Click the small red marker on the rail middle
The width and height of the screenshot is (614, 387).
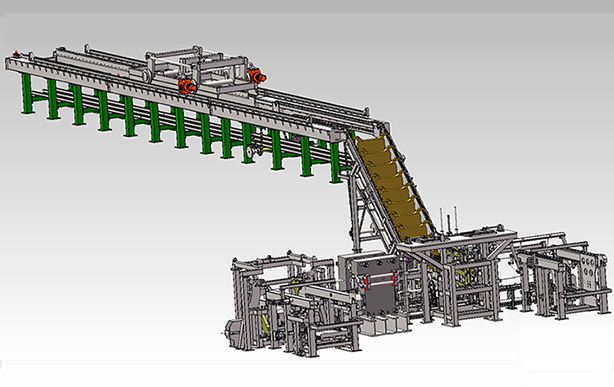pyautogui.click(x=118, y=75)
